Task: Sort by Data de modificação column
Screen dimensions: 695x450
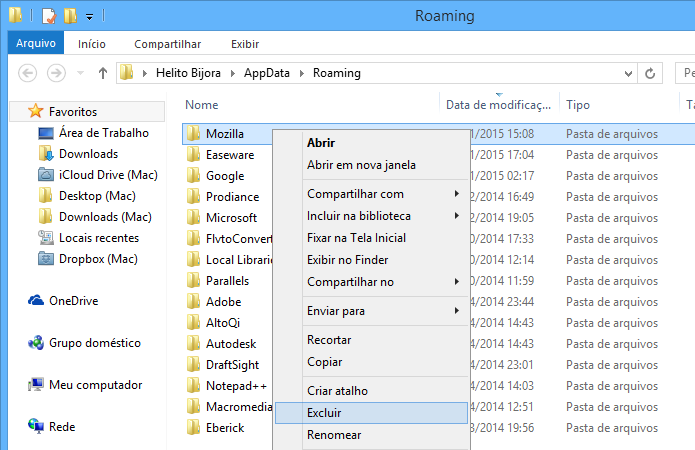Action: pyautogui.click(x=499, y=105)
